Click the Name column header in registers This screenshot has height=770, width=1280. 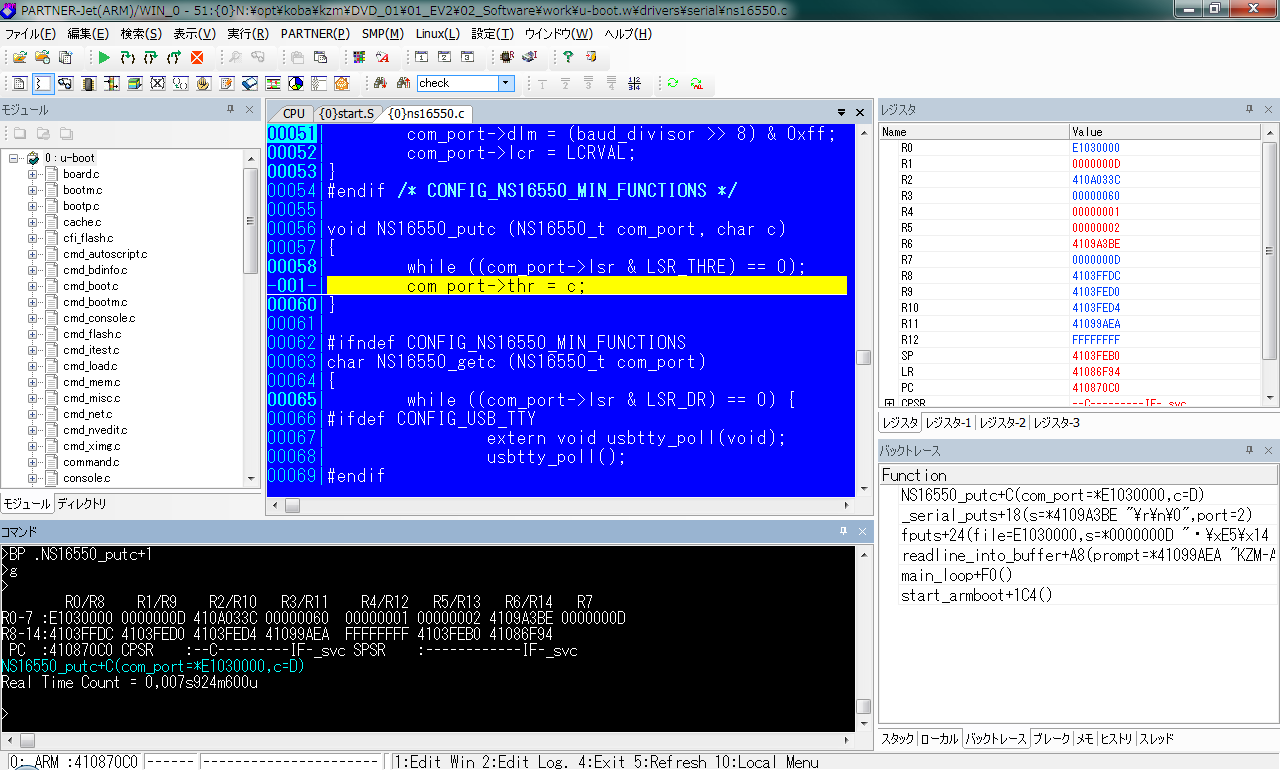pos(974,132)
